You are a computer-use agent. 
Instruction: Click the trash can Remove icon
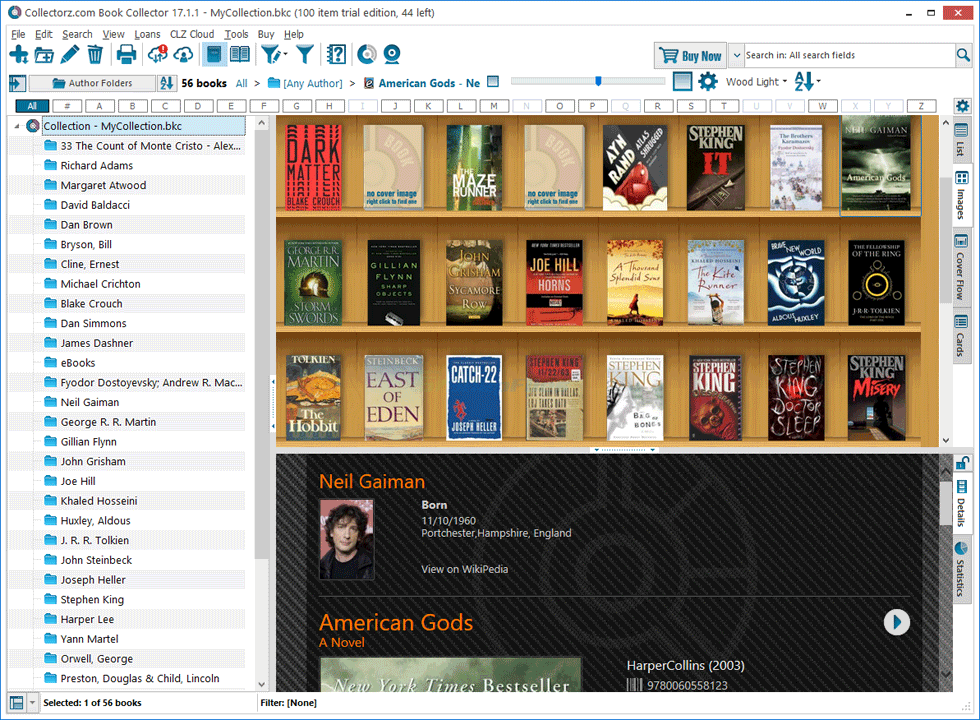(x=95, y=55)
